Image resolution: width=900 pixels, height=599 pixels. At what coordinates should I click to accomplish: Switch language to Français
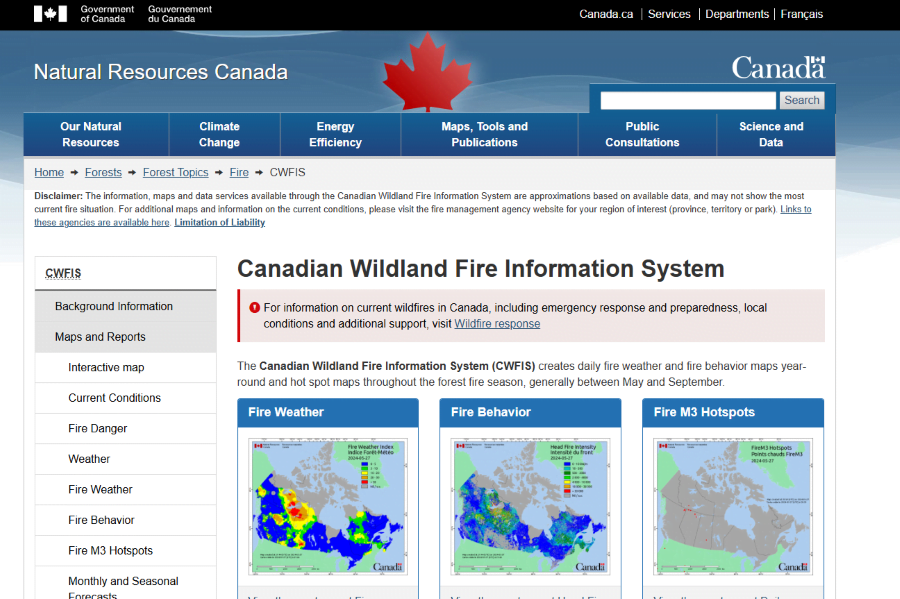(801, 14)
